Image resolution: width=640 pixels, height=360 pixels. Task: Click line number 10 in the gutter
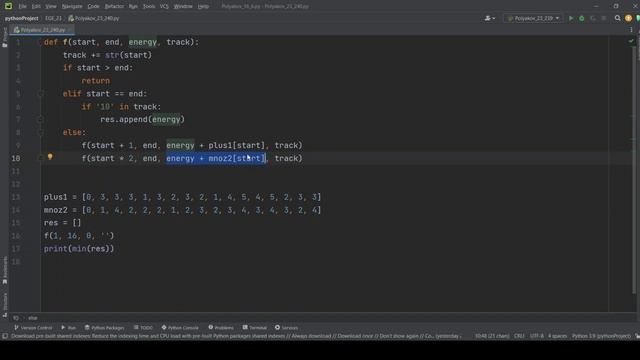[16, 158]
